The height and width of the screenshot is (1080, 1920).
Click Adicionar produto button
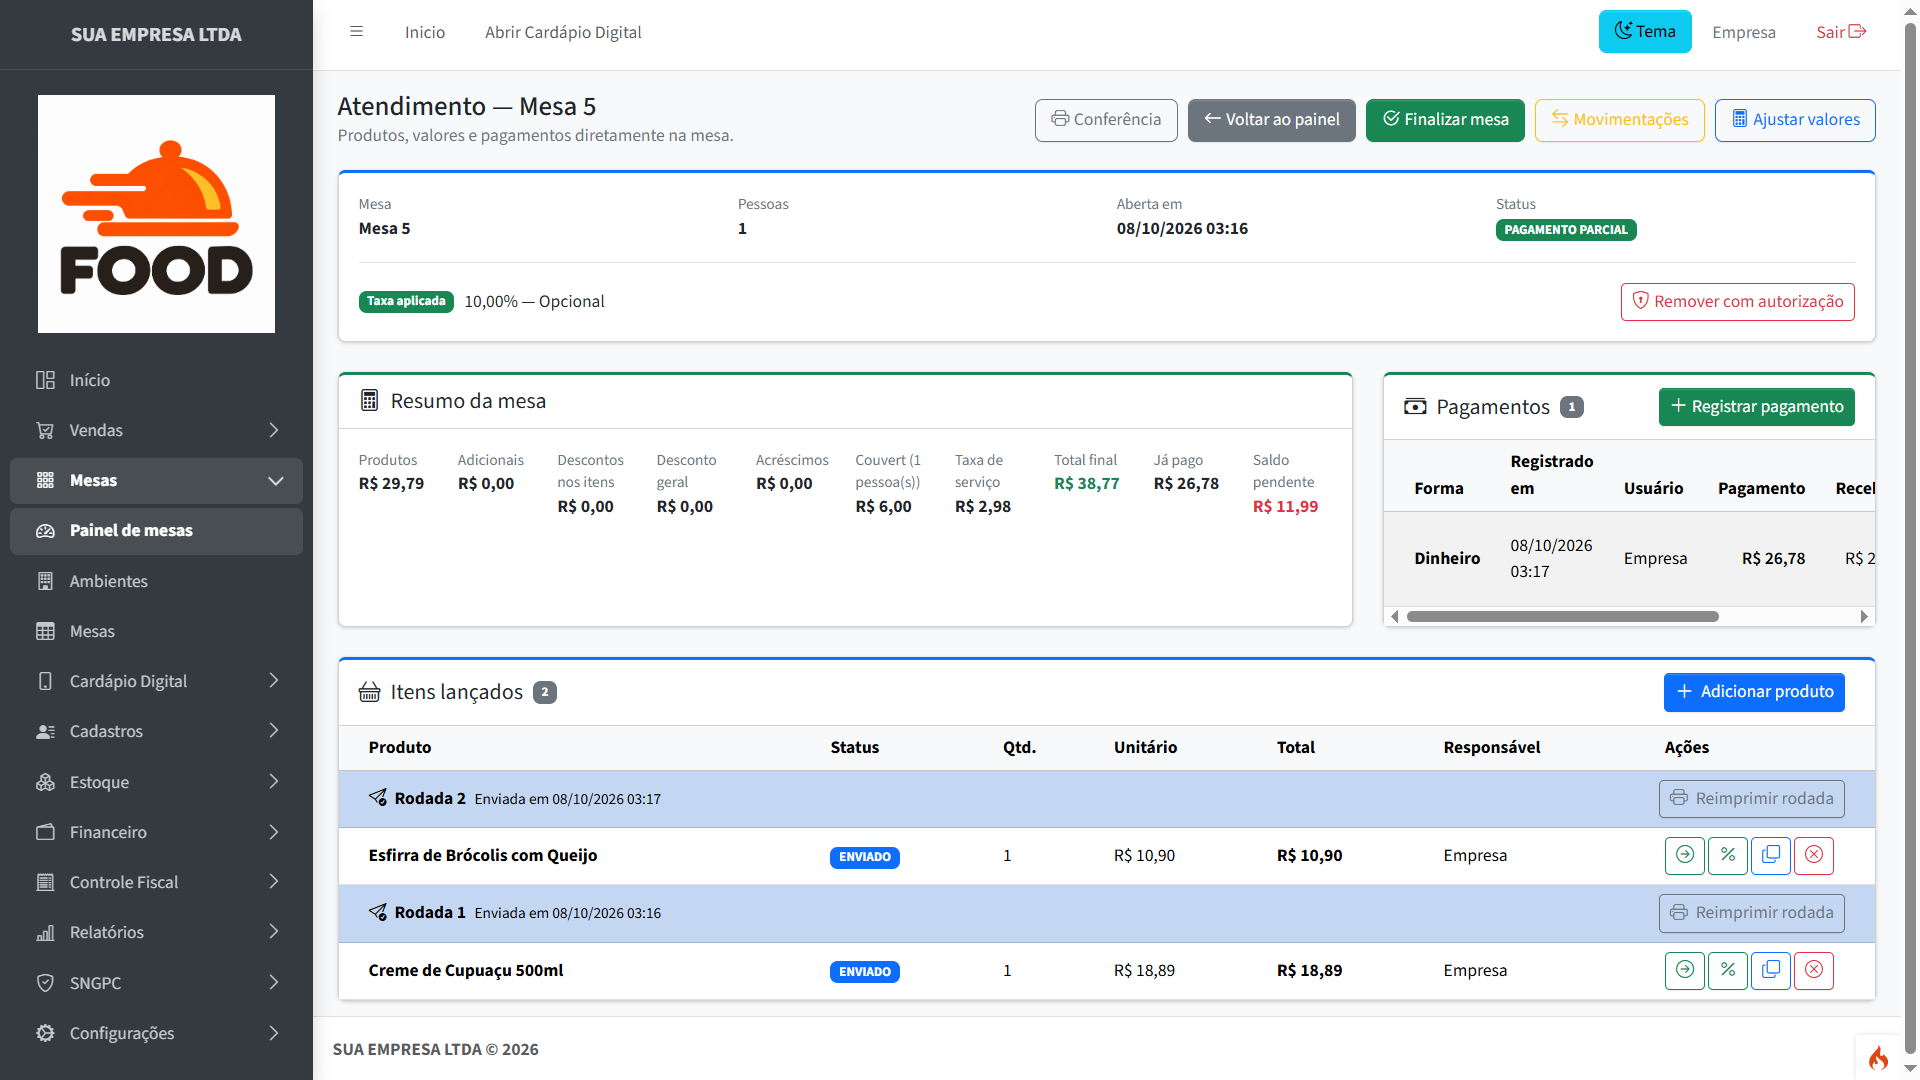(1754, 692)
